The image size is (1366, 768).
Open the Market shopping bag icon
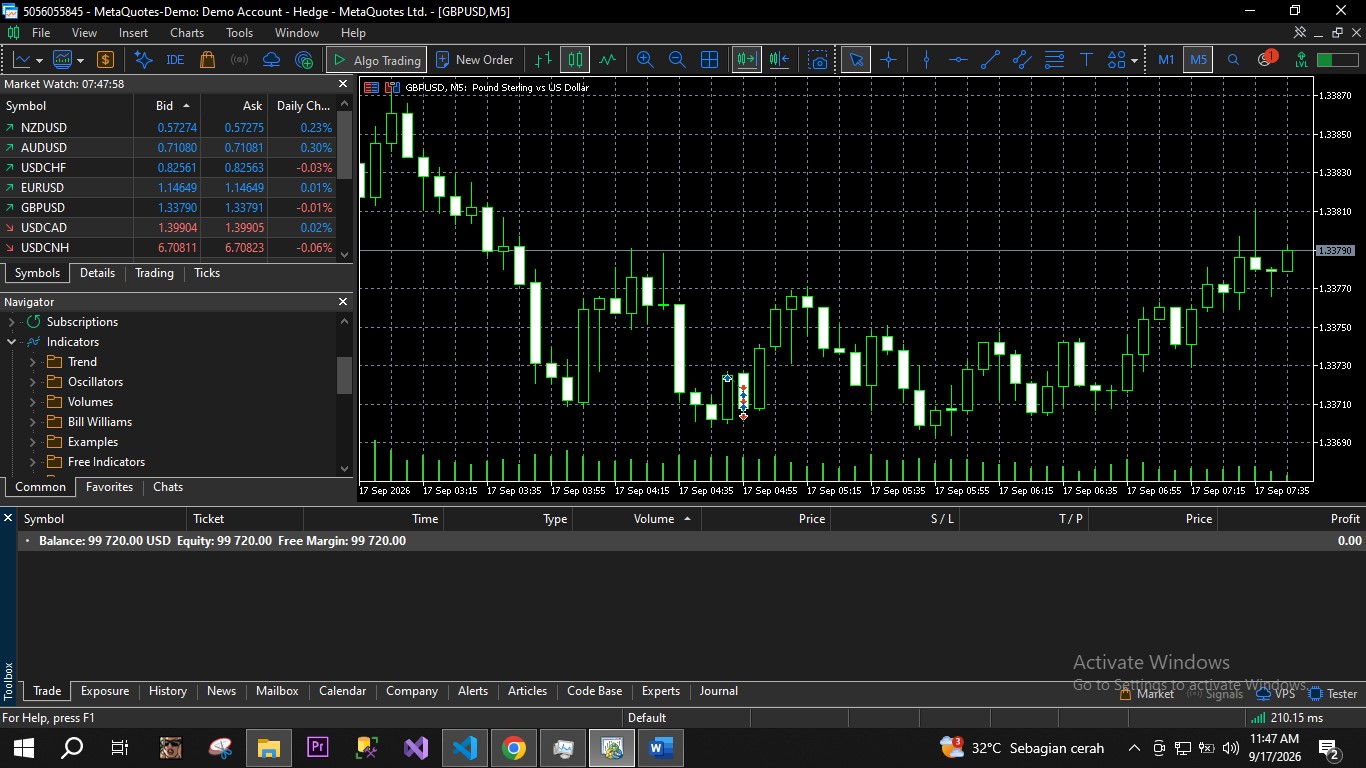207,60
